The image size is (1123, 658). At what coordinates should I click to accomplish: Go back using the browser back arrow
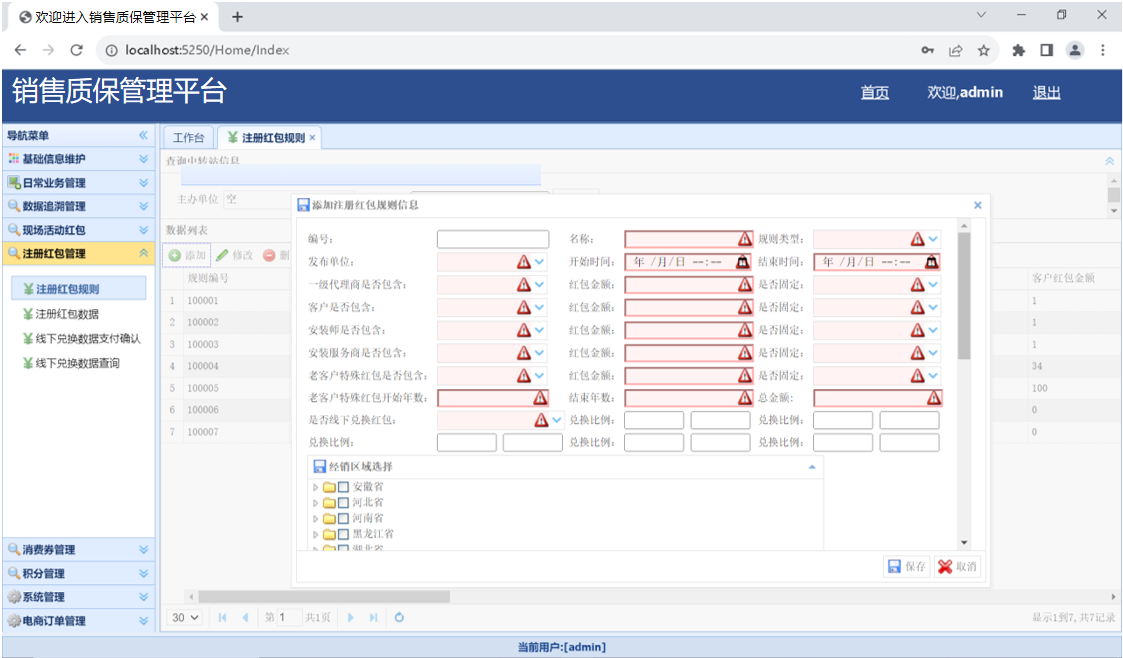coord(20,50)
